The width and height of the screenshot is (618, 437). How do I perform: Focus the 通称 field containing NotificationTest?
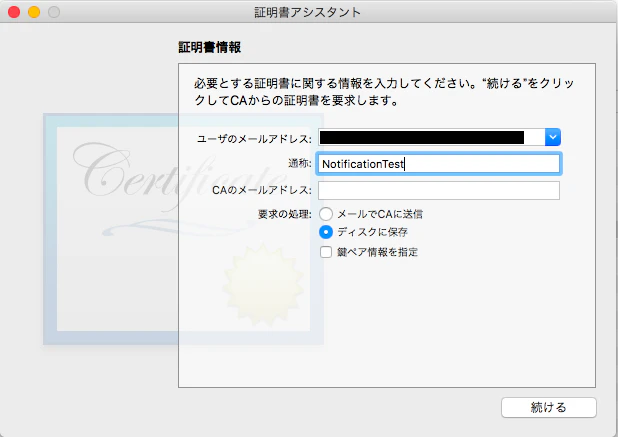tap(439, 164)
